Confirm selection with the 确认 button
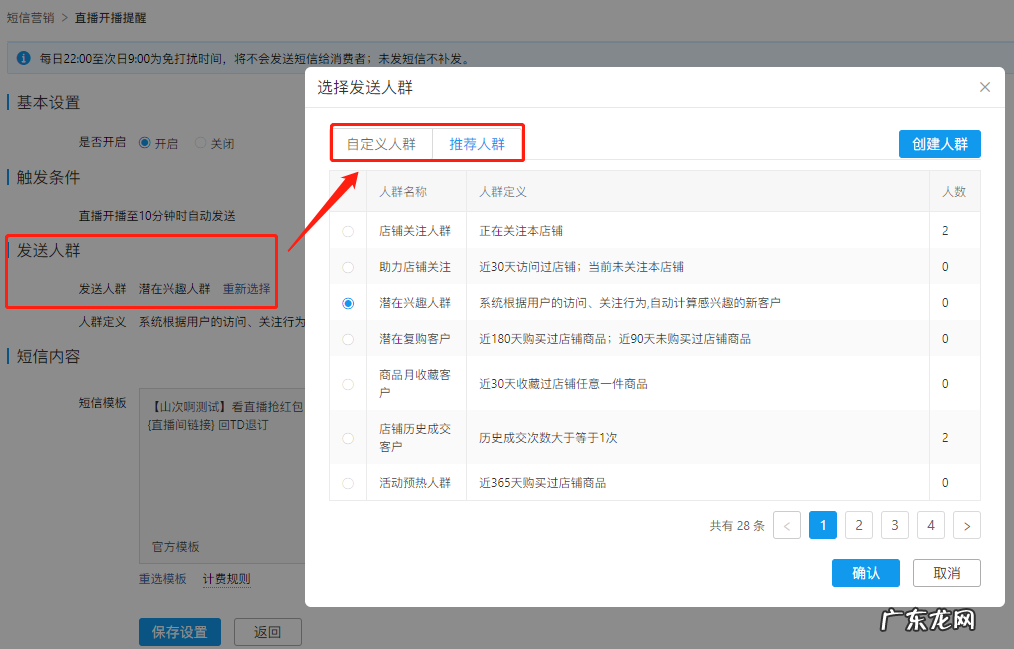 point(865,573)
